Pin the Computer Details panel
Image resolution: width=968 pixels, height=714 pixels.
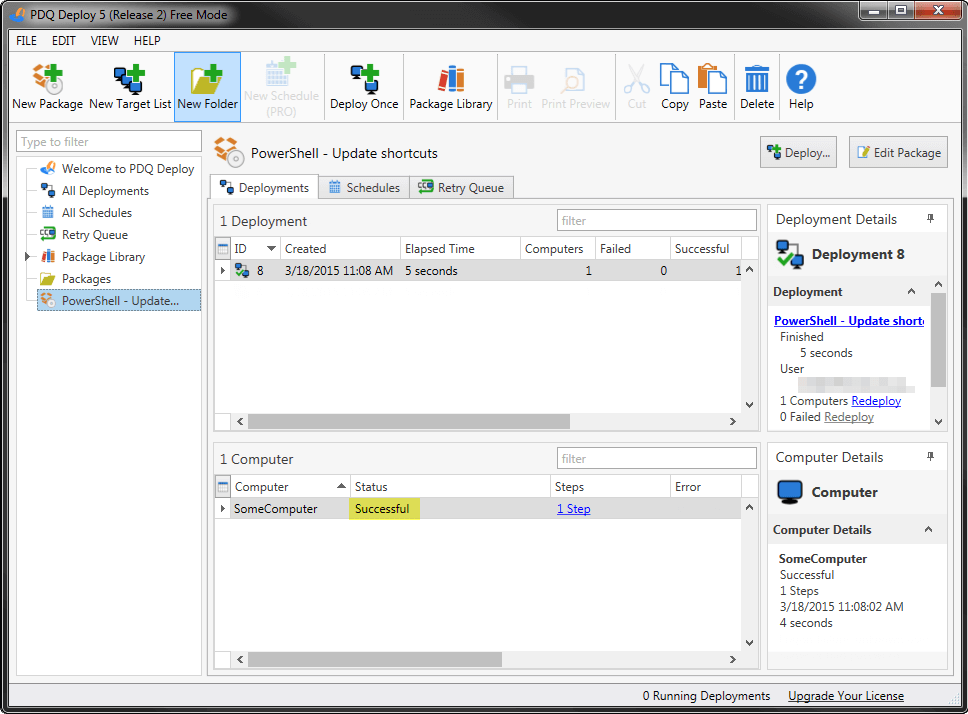[930, 457]
